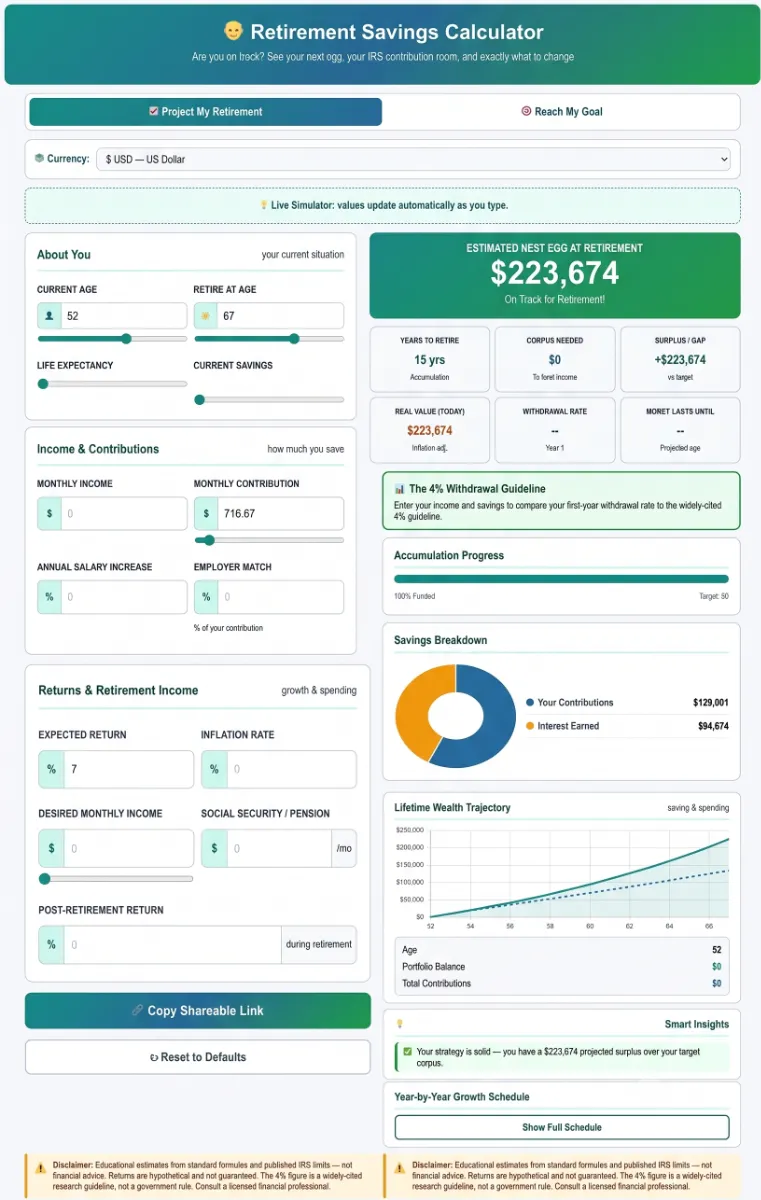Click the "15 yrs" value in Years to Retire

coord(430,360)
